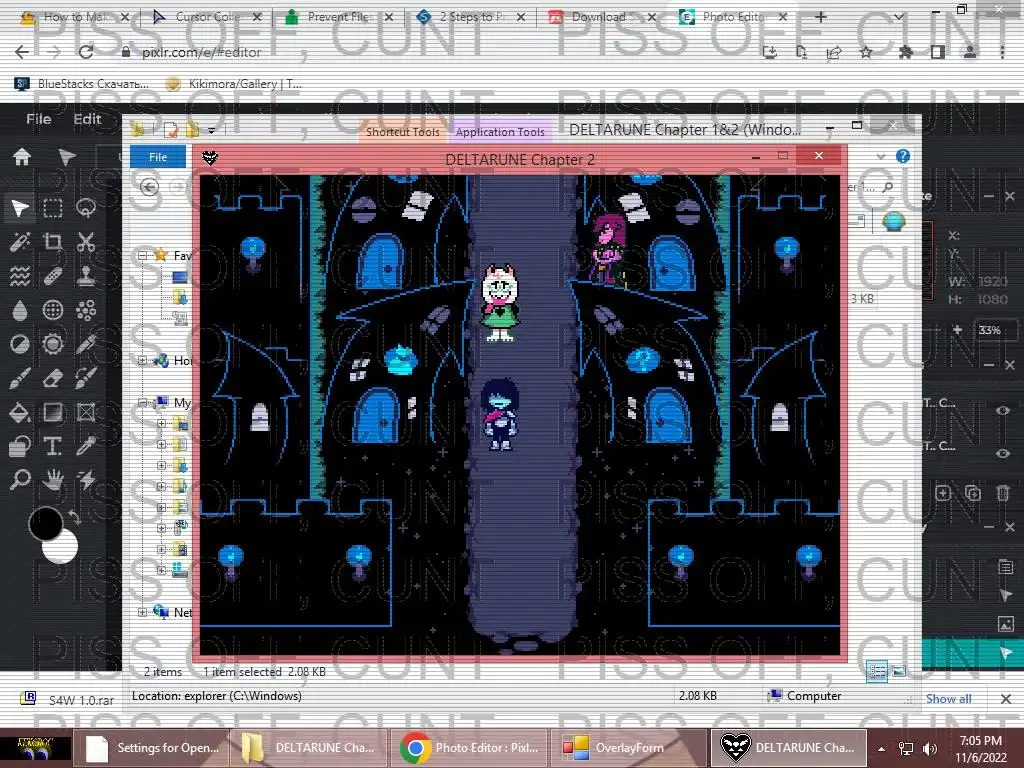Select the Eraser tool
Screen dimensions: 1024x768
click(x=53, y=377)
